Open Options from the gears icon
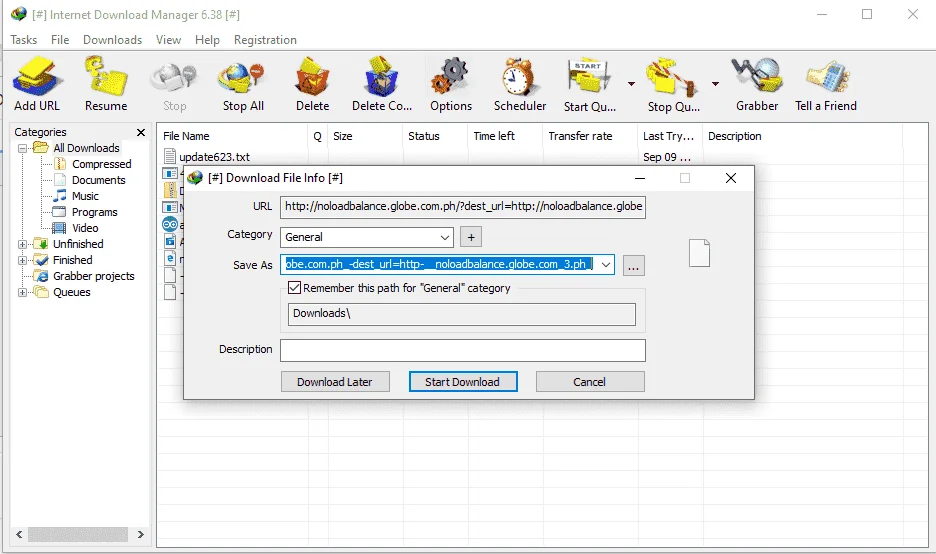Image resolution: width=936 pixels, height=554 pixels. (450, 77)
